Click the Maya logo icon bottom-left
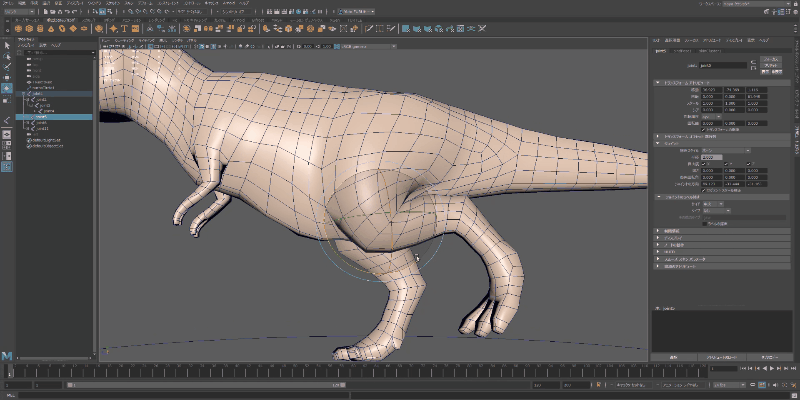 click(7, 356)
